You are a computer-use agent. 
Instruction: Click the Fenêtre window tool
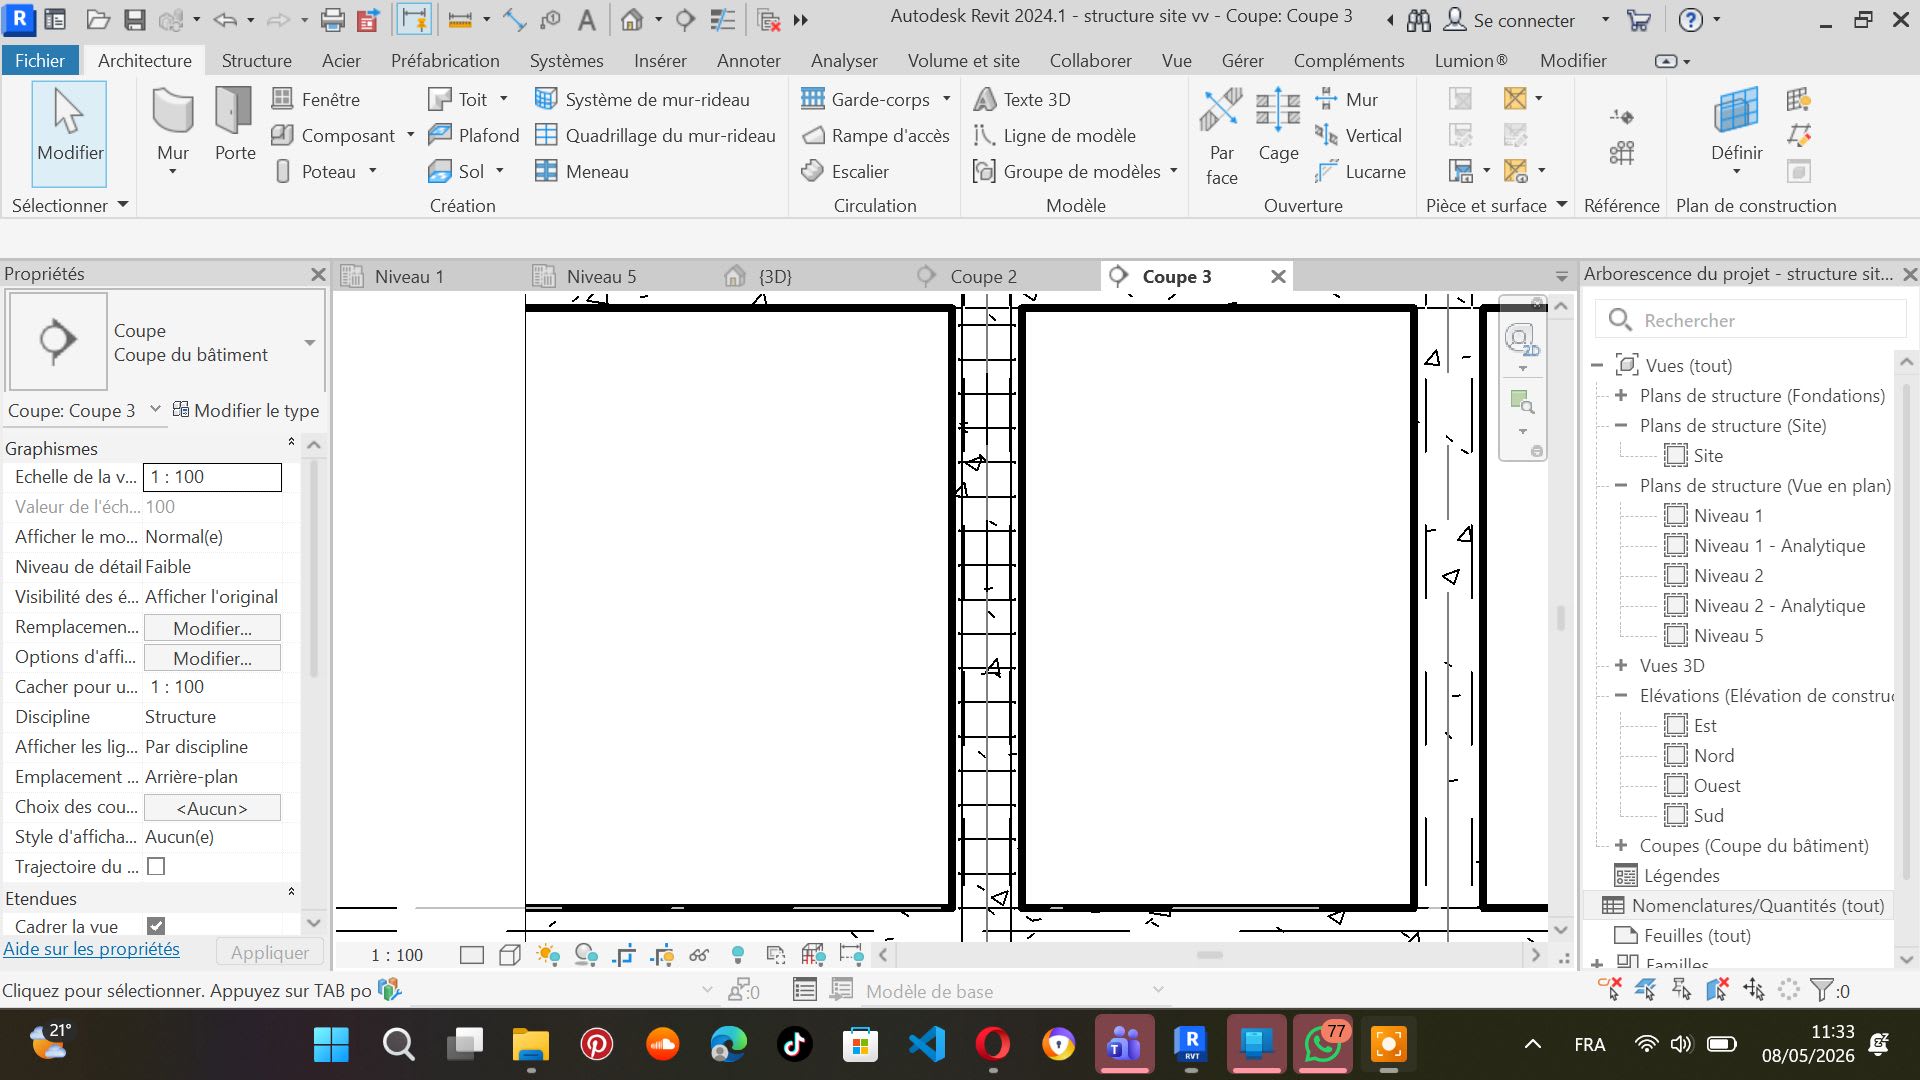316,99
